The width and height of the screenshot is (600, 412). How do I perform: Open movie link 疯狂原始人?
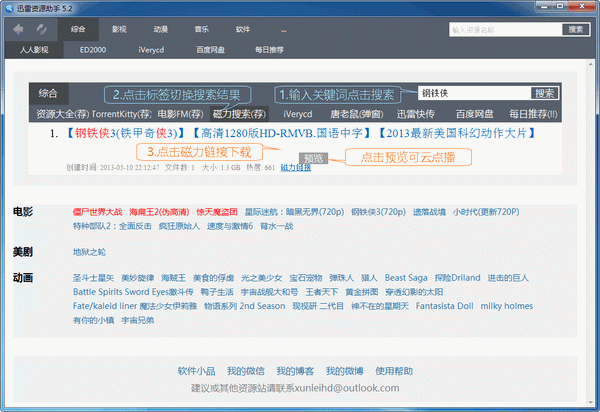tap(179, 226)
